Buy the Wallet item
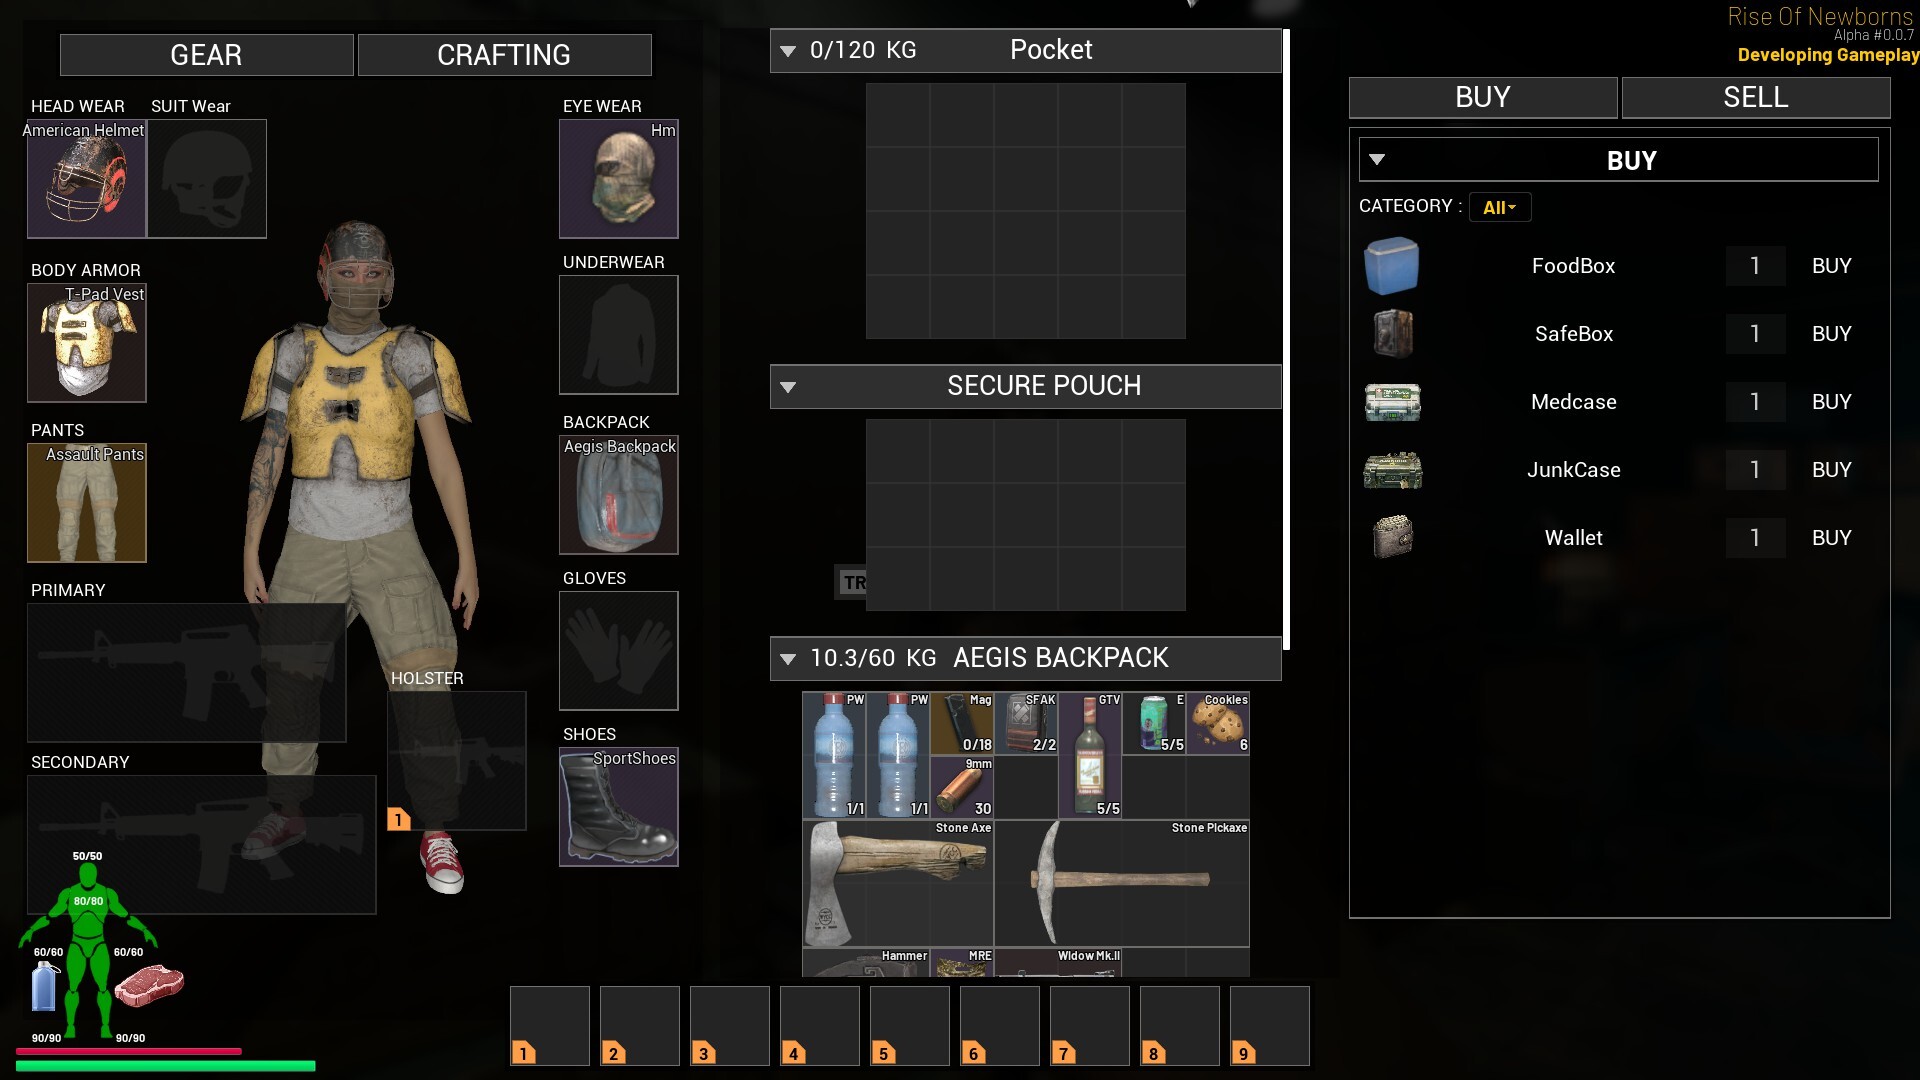1920x1080 pixels. coord(1831,538)
